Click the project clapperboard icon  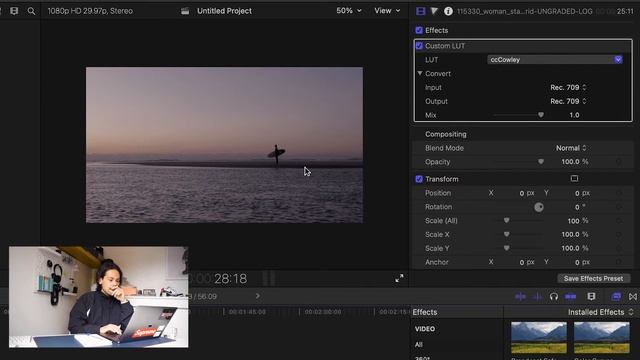[185, 11]
